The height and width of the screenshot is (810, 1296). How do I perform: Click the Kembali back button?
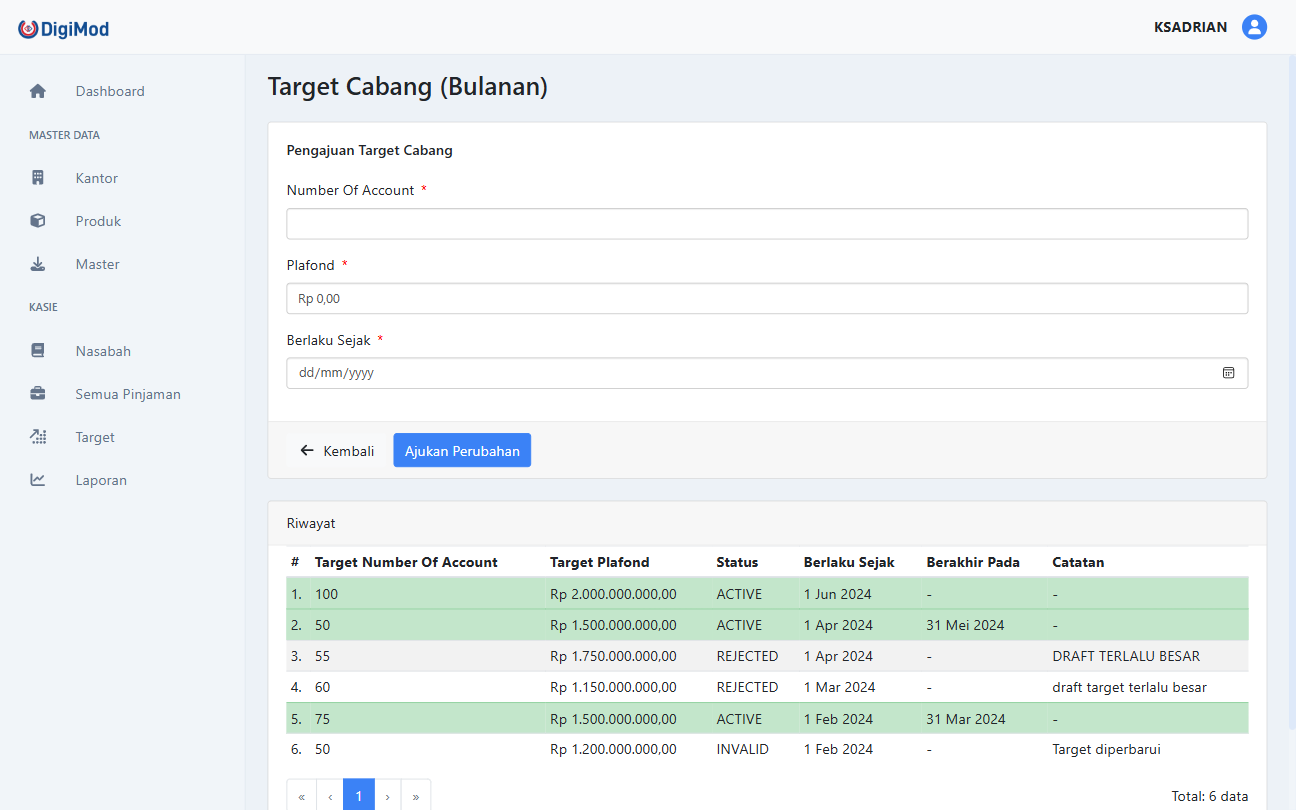[337, 451]
